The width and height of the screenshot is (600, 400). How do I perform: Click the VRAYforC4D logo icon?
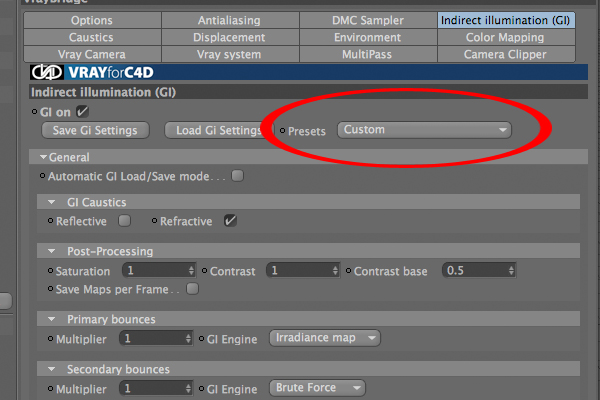47,72
